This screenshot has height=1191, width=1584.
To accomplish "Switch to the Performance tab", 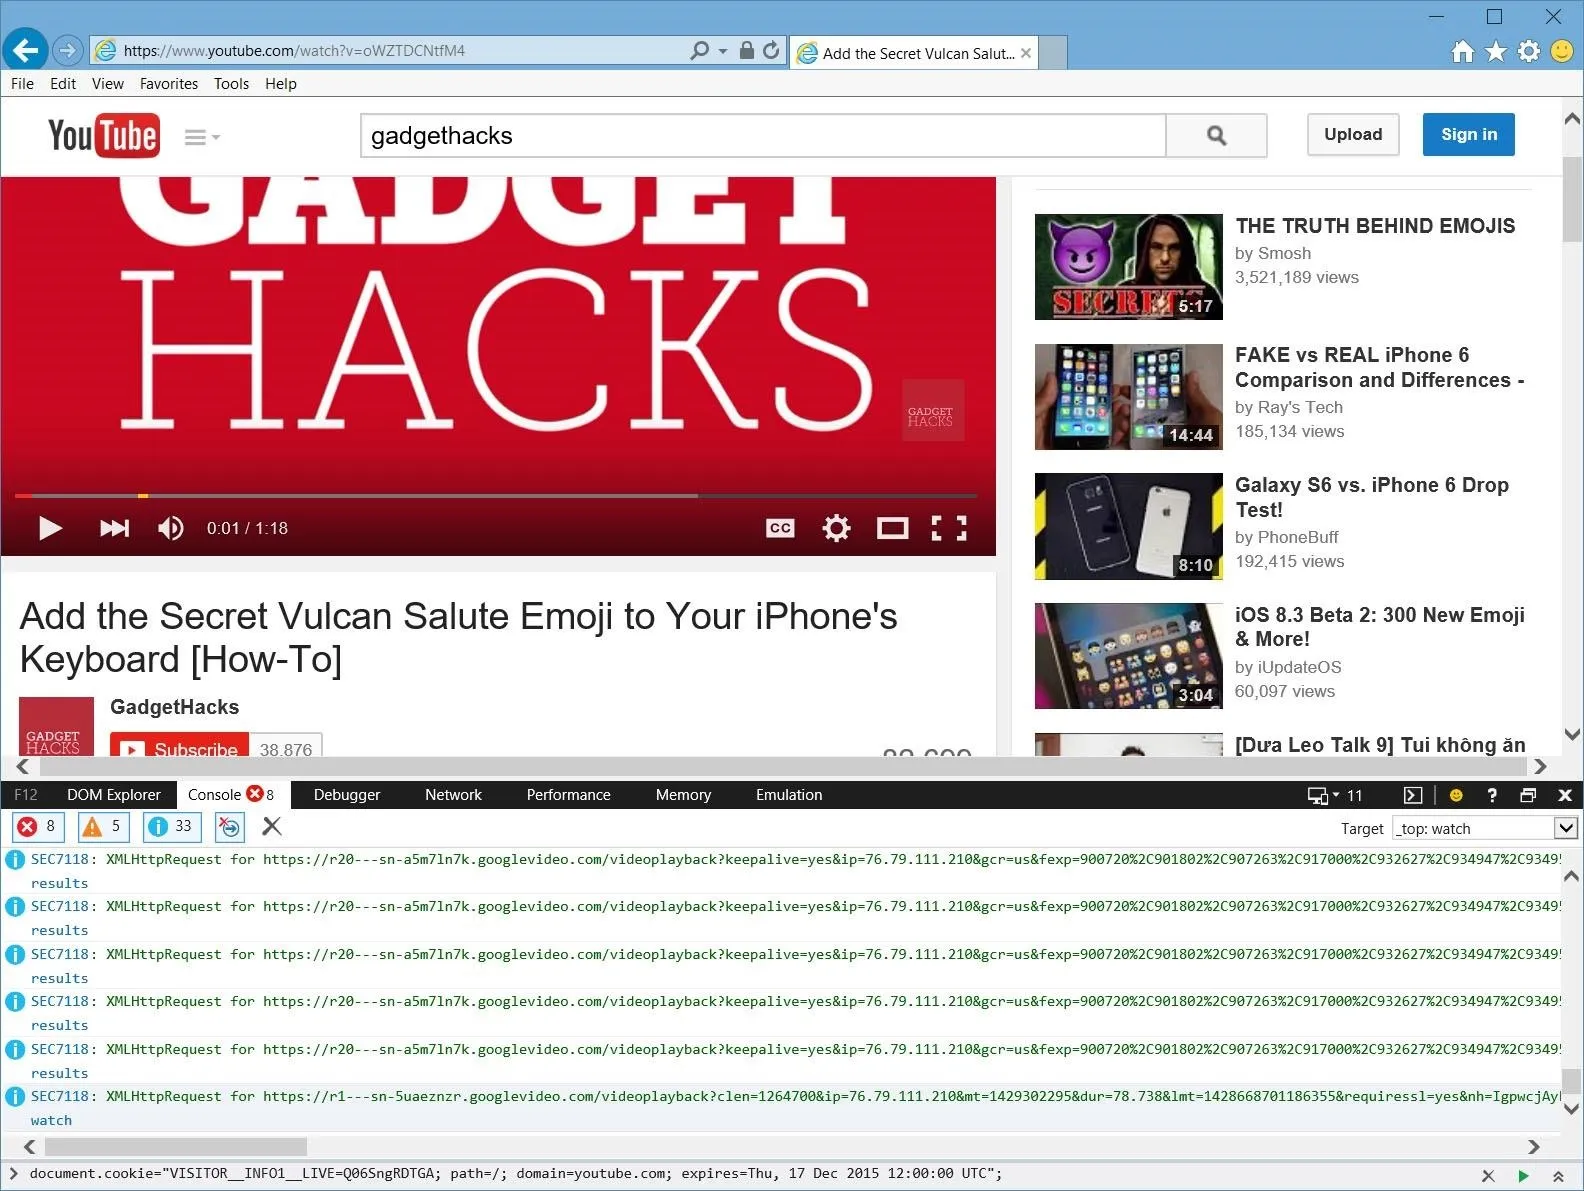I will pos(568,795).
